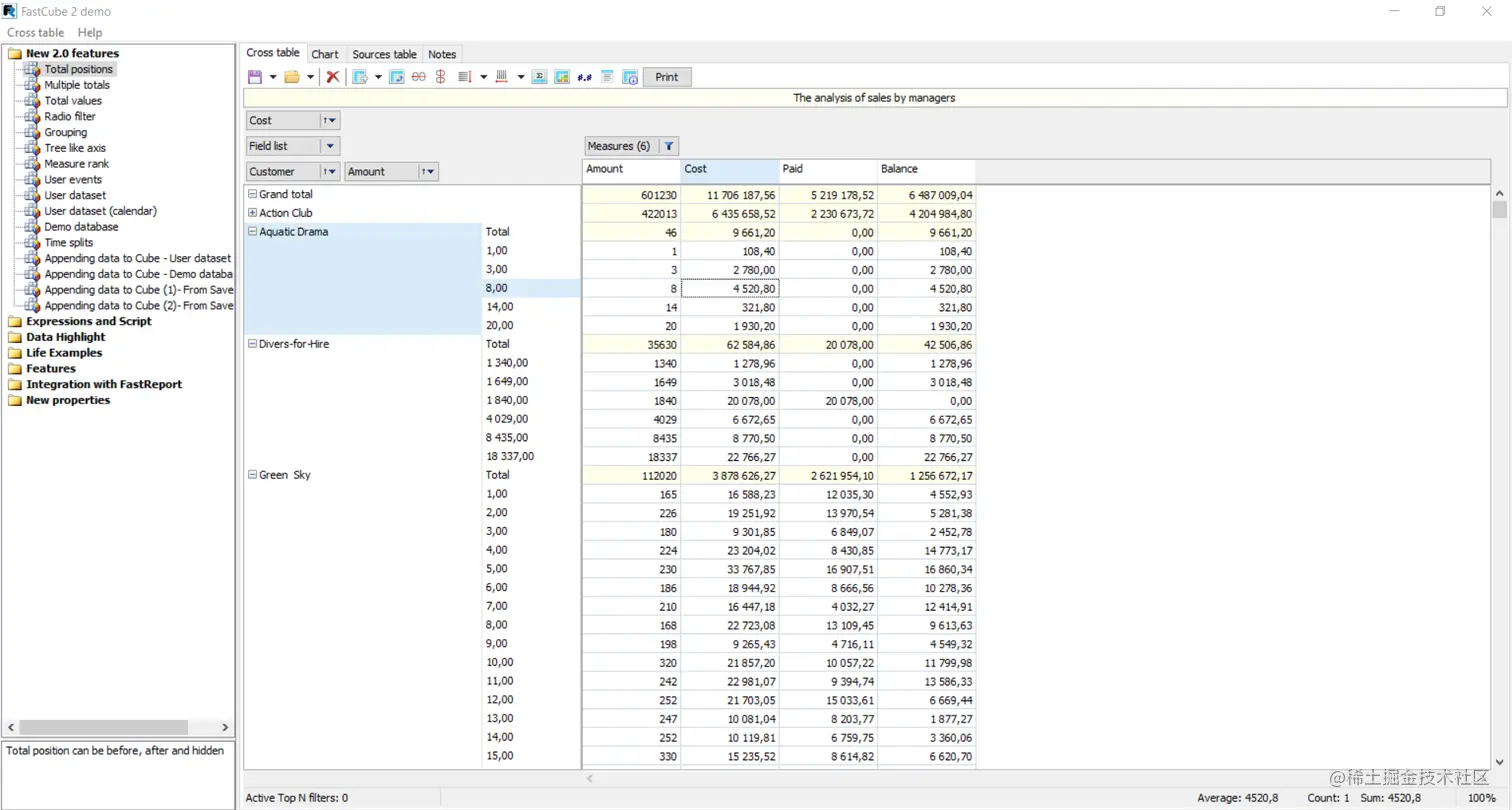
Task: Open the New properties folder
Action: (68, 400)
